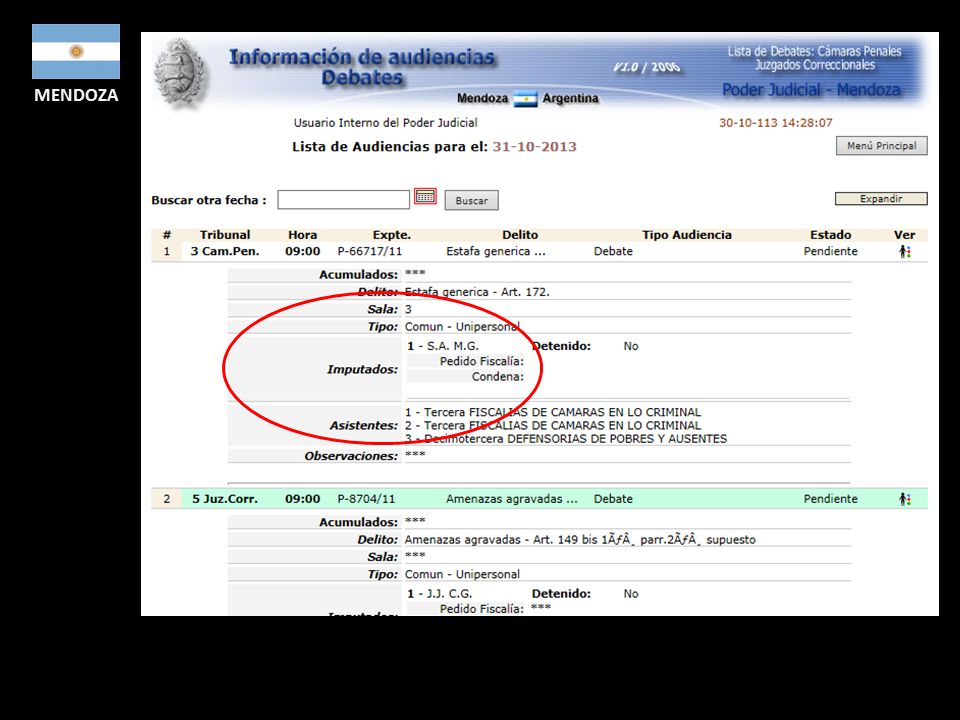Select tribunal cell 3 Cam.Pen.
The image size is (960, 720).
click(x=225, y=252)
